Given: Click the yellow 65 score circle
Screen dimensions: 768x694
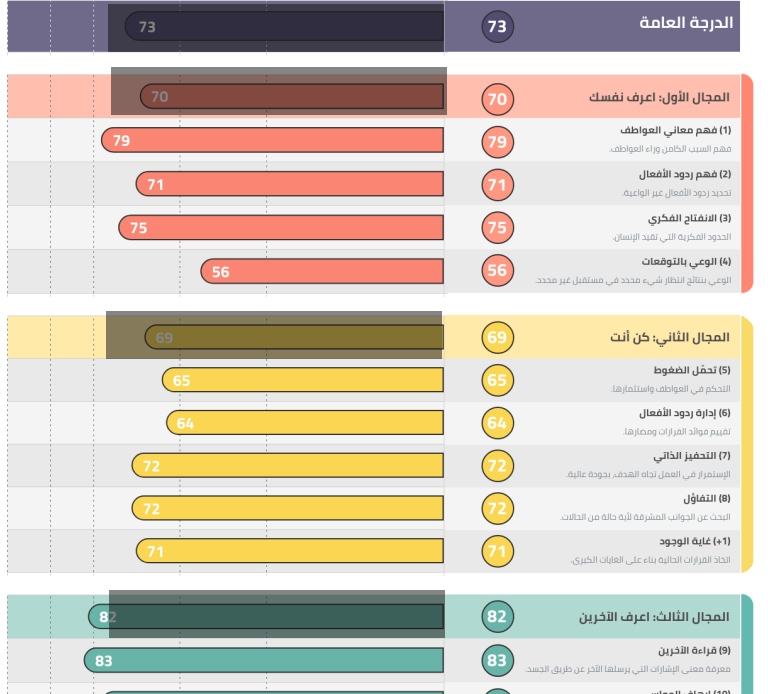Looking at the screenshot, I should (x=497, y=380).
